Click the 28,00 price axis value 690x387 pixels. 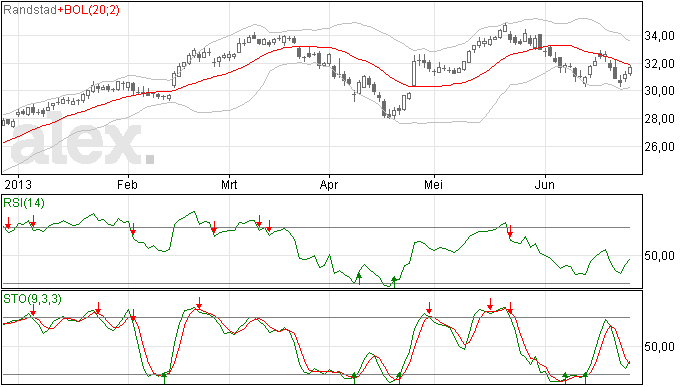click(659, 119)
